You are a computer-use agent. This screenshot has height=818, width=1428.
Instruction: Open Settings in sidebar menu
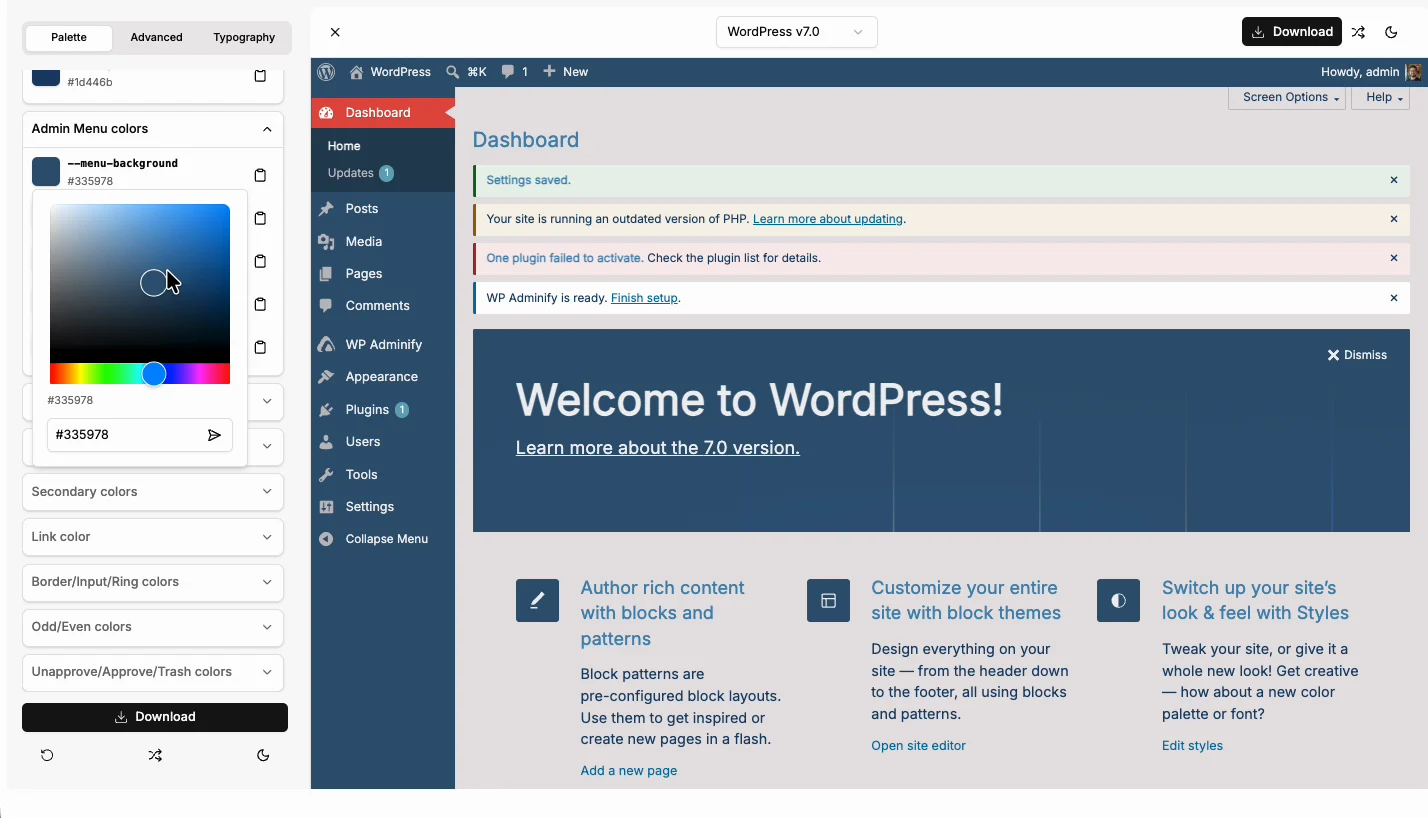[383, 506]
